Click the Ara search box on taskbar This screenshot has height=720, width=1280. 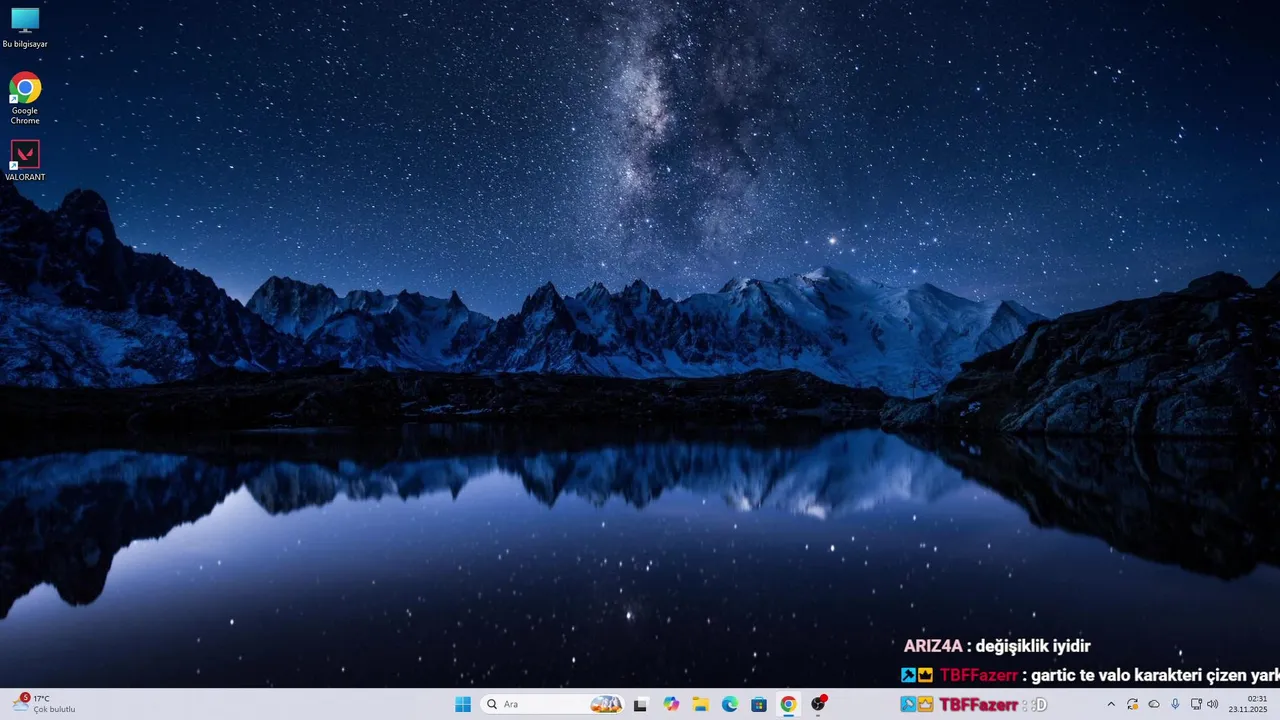tap(553, 704)
